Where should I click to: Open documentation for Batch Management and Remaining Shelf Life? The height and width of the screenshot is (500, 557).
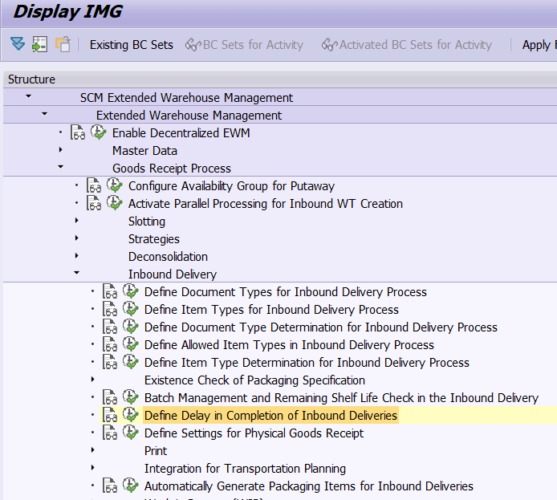point(110,397)
